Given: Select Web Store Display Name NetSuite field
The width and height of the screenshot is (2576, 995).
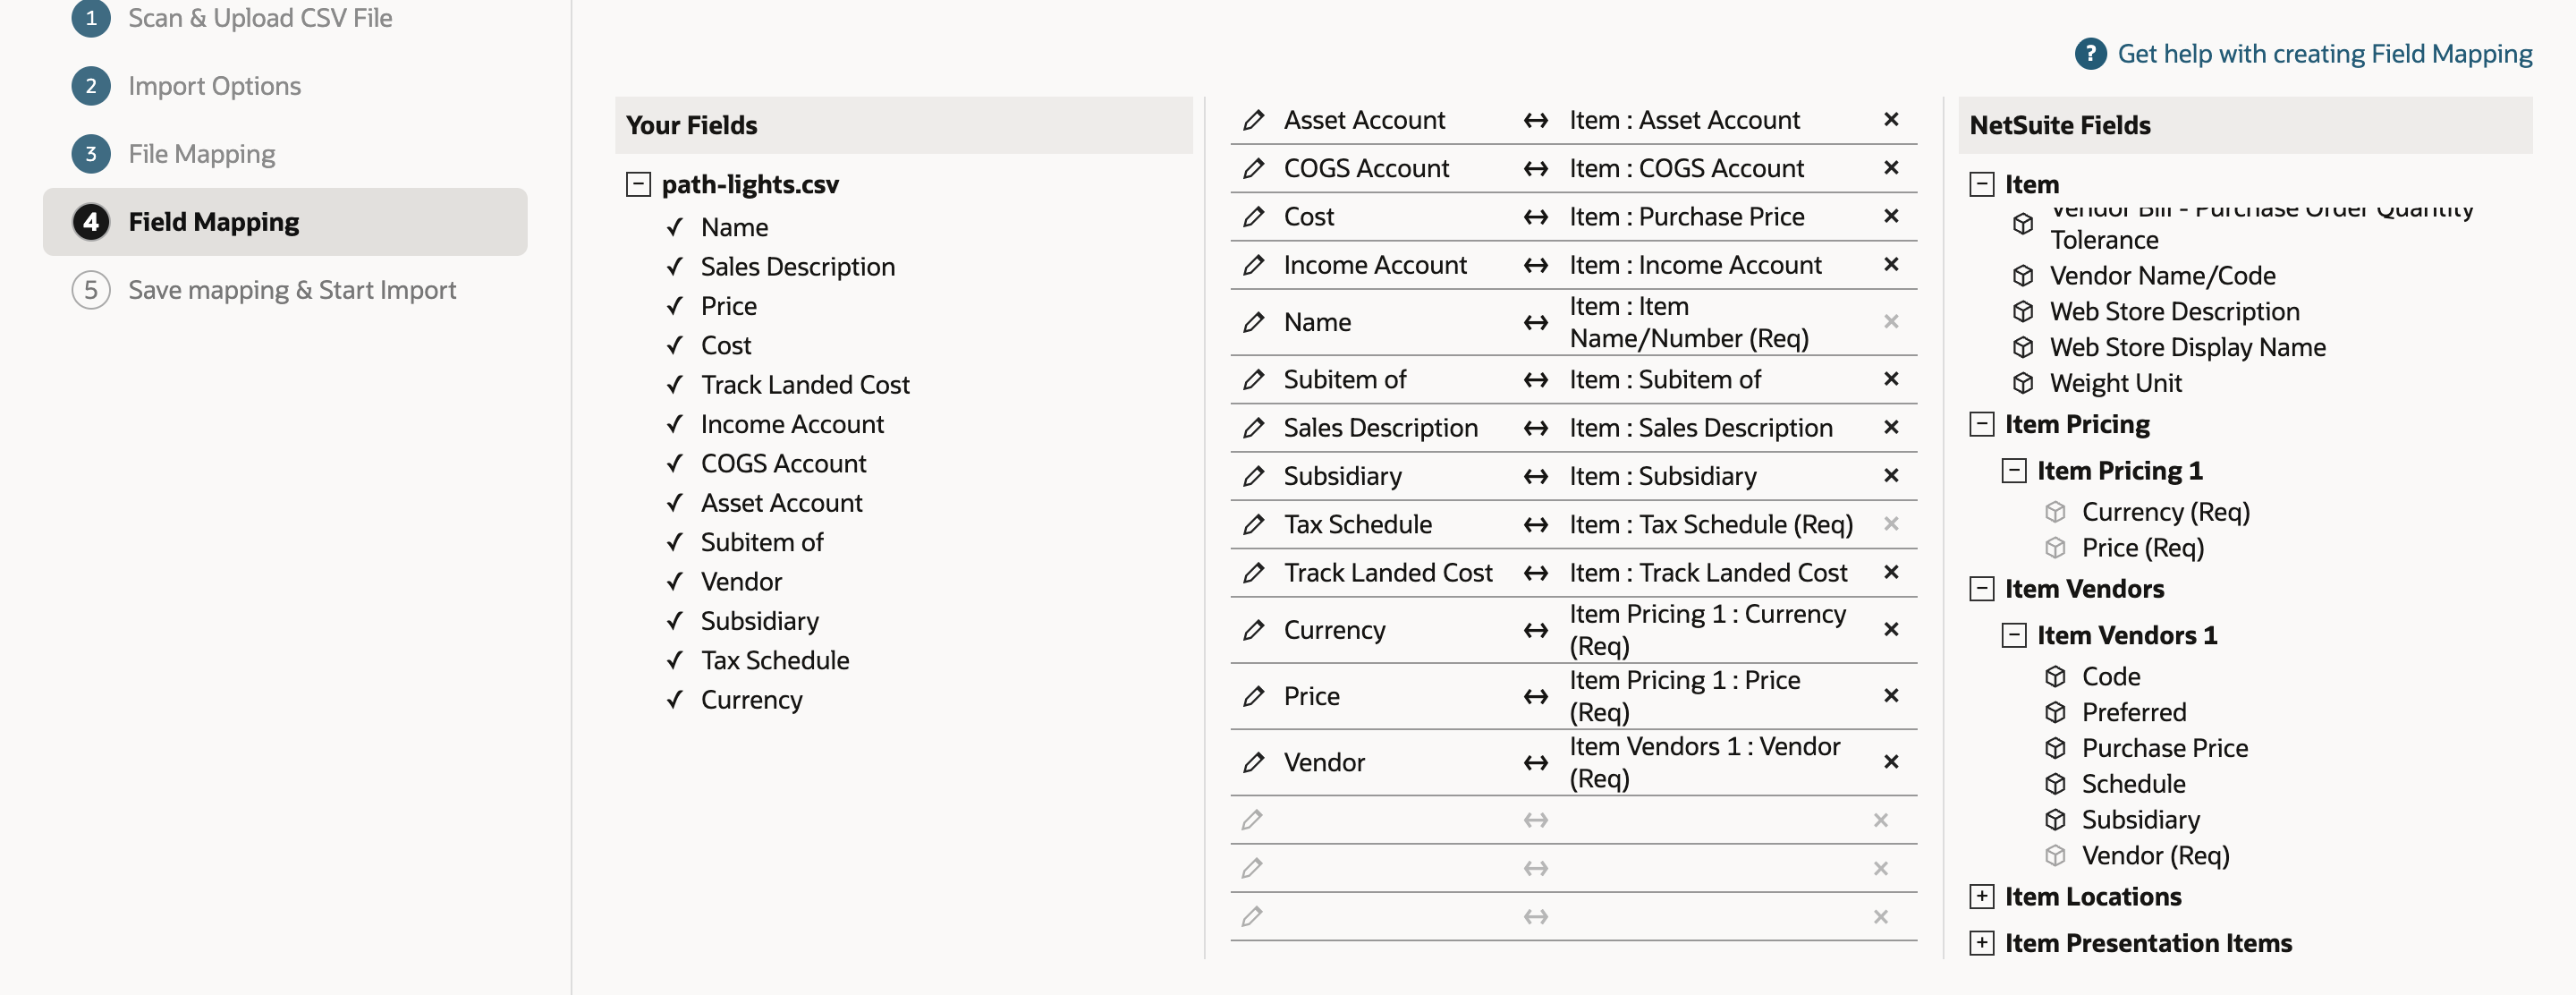Looking at the screenshot, I should pos(2187,347).
